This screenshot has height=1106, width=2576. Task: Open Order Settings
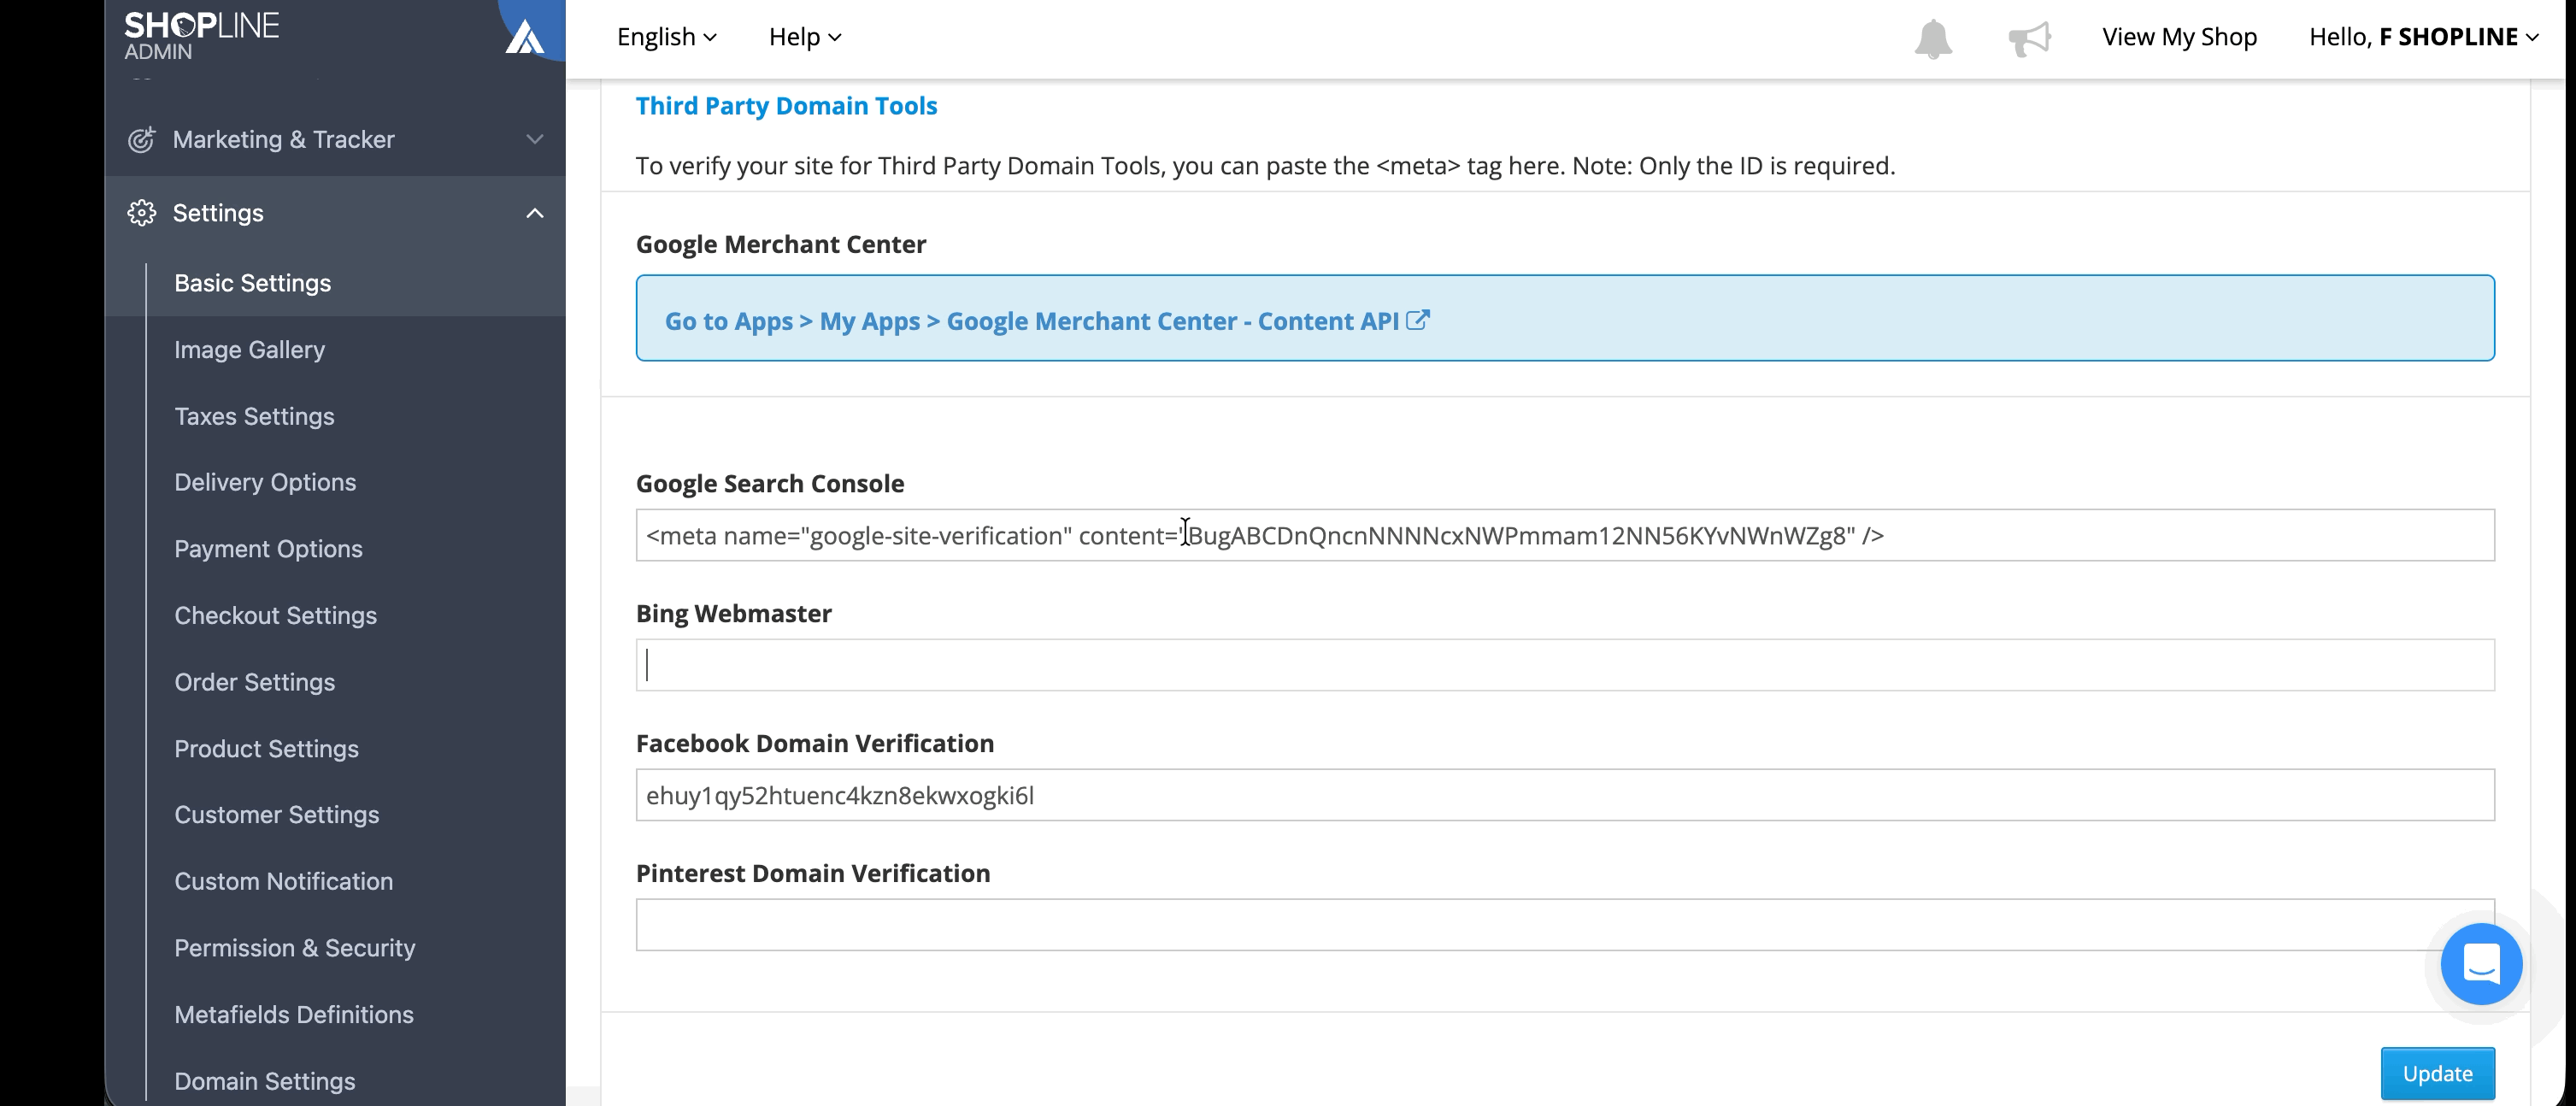(x=254, y=682)
